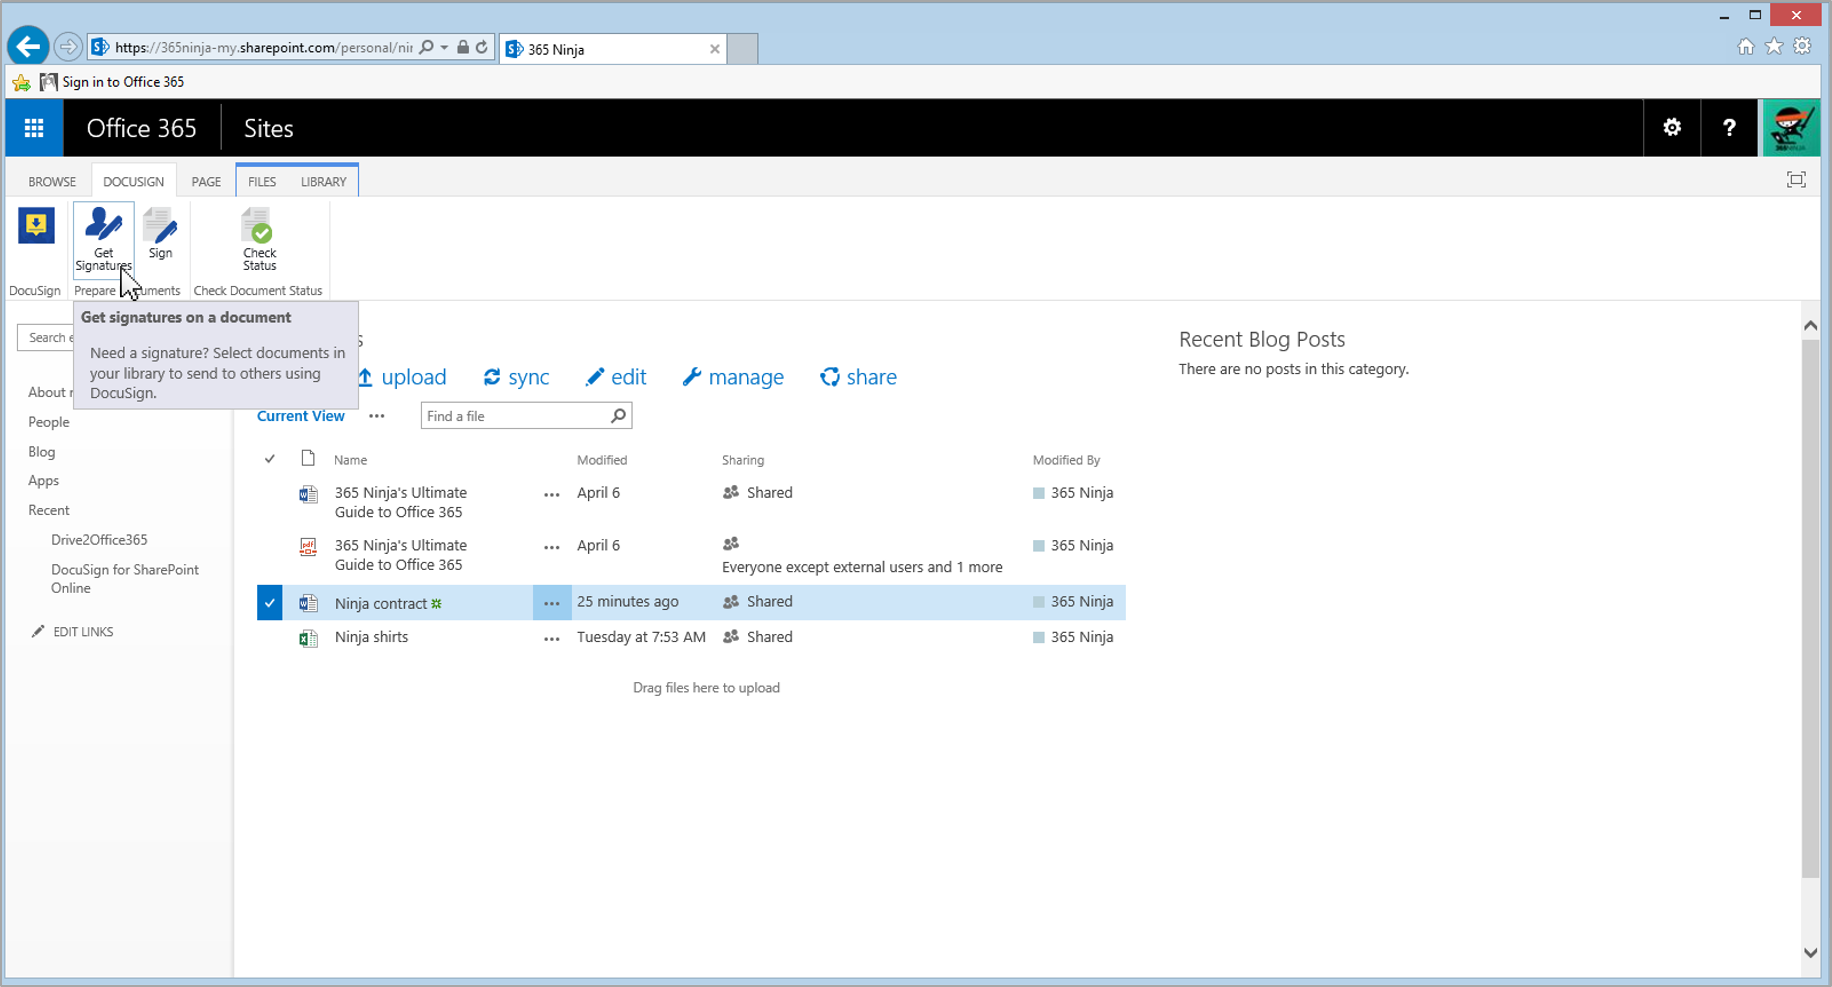Click Add to favorites bar star icon

21,83
